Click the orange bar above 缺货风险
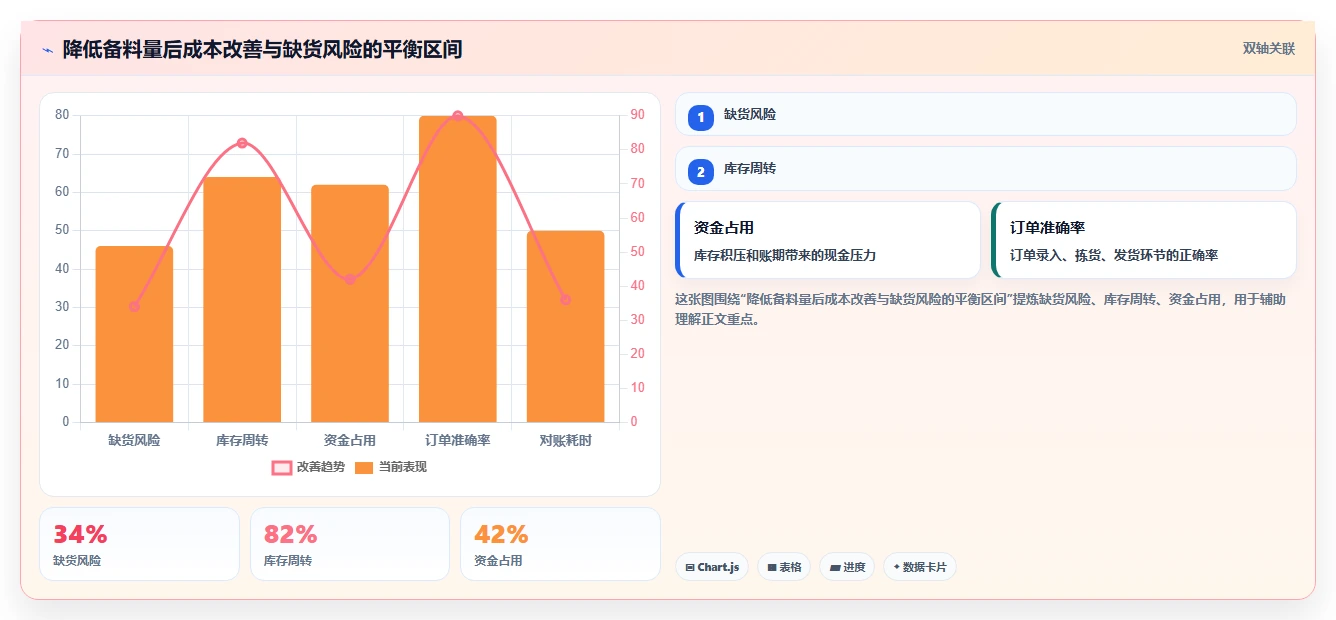1336x620 pixels. [134, 334]
